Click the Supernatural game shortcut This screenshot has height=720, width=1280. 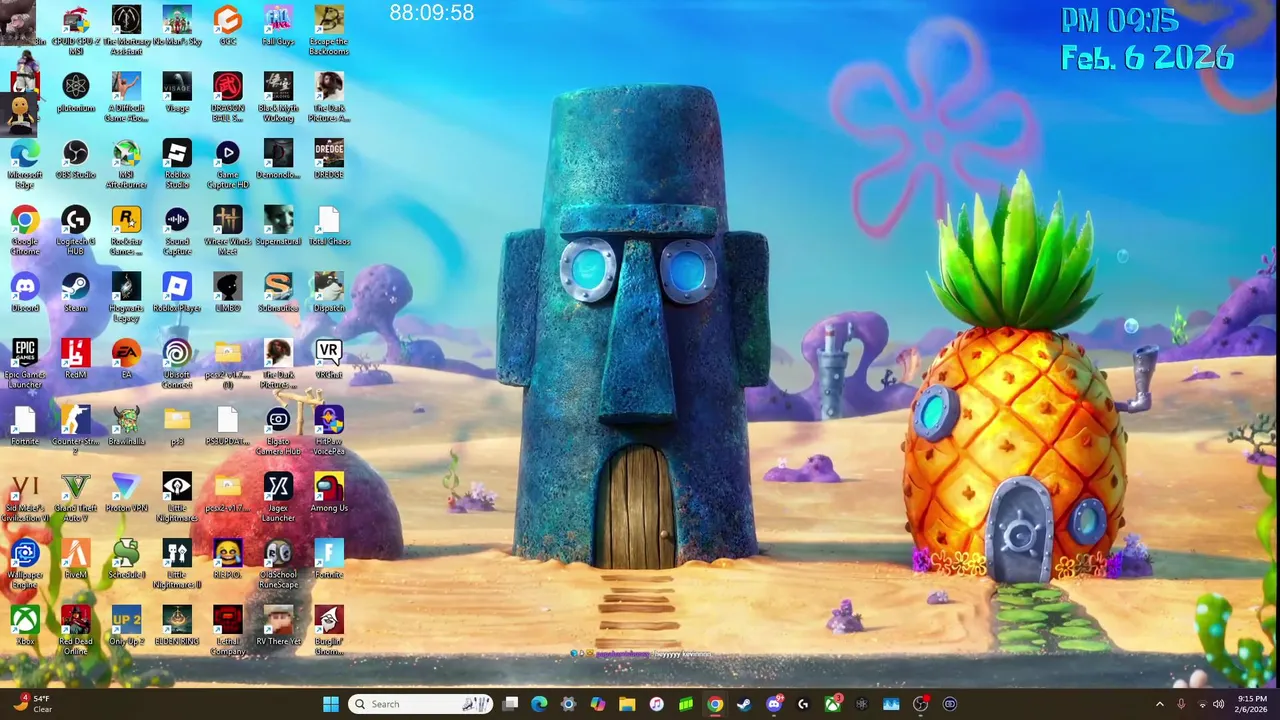[278, 227]
